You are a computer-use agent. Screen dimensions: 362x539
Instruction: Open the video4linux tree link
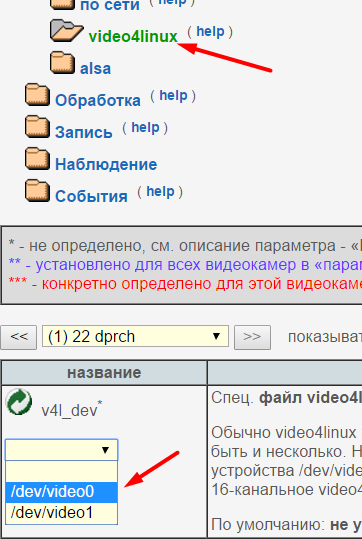pos(133,36)
